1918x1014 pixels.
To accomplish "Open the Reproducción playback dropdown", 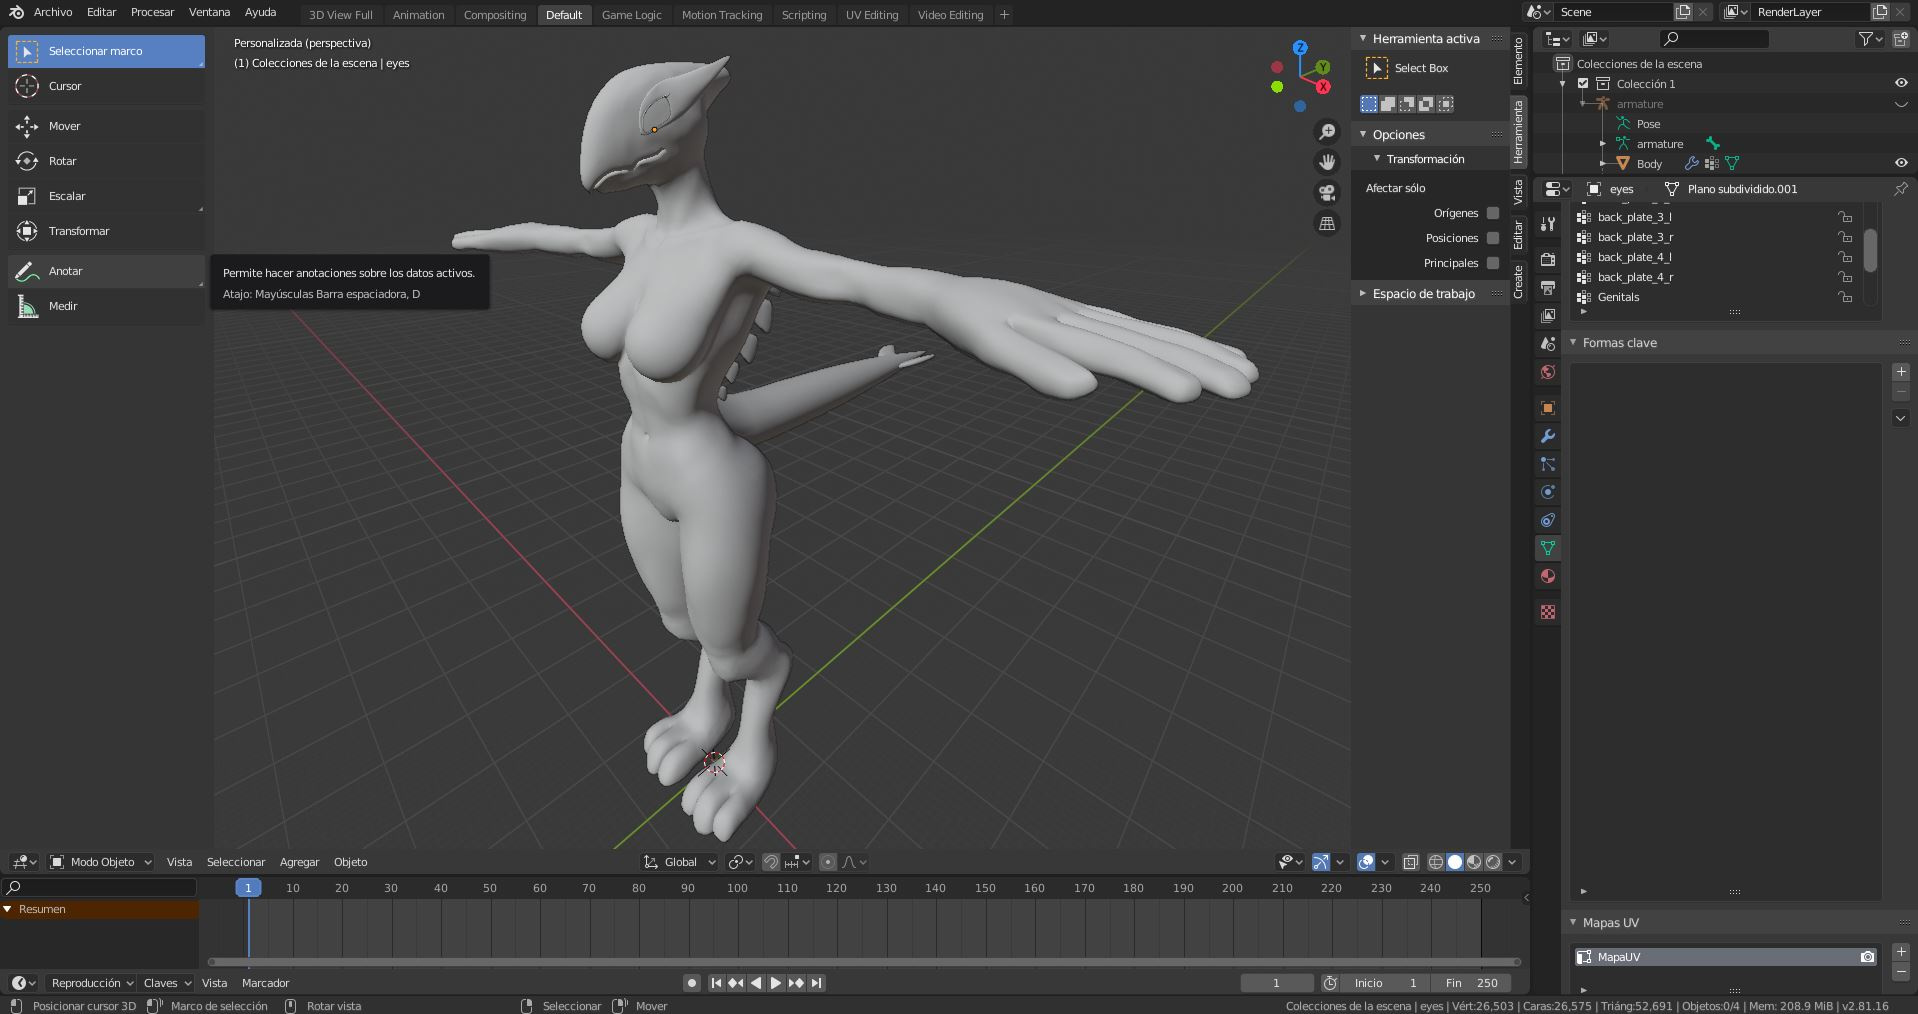I will pyautogui.click(x=92, y=983).
